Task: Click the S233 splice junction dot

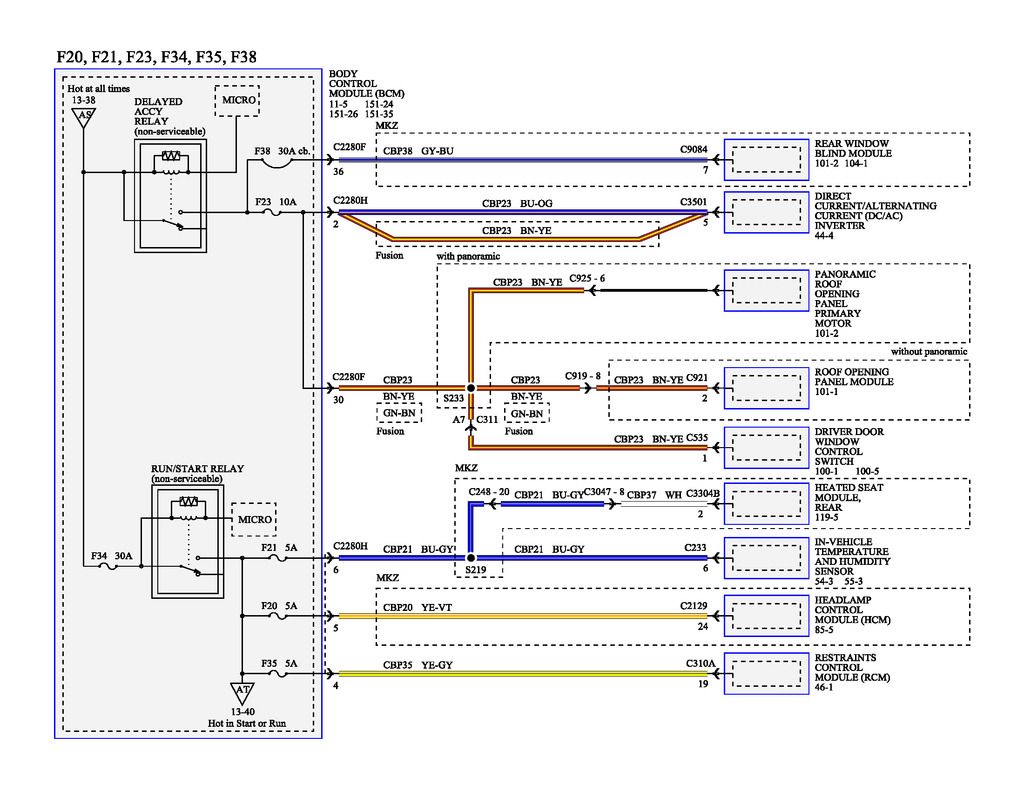Action: (x=469, y=388)
